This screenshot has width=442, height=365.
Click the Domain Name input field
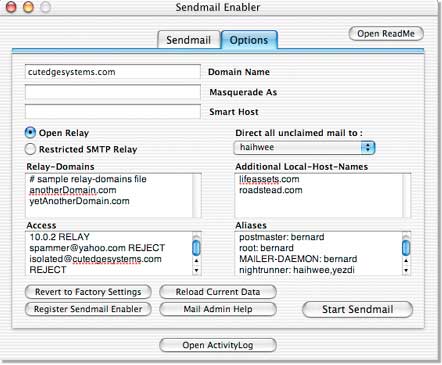tap(113, 72)
